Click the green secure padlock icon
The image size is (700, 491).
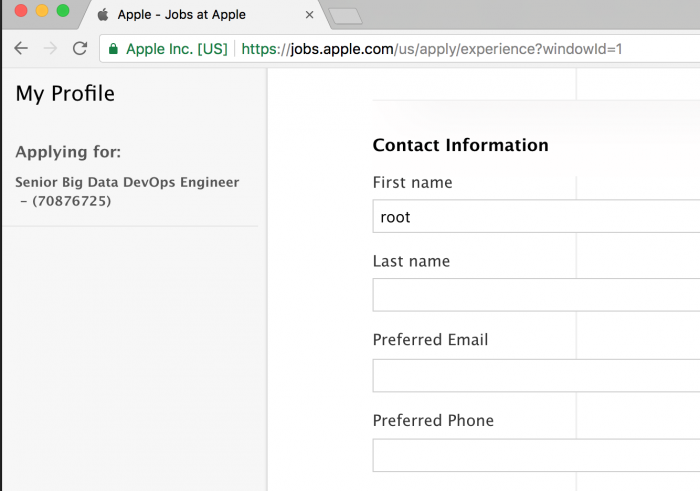(x=113, y=49)
